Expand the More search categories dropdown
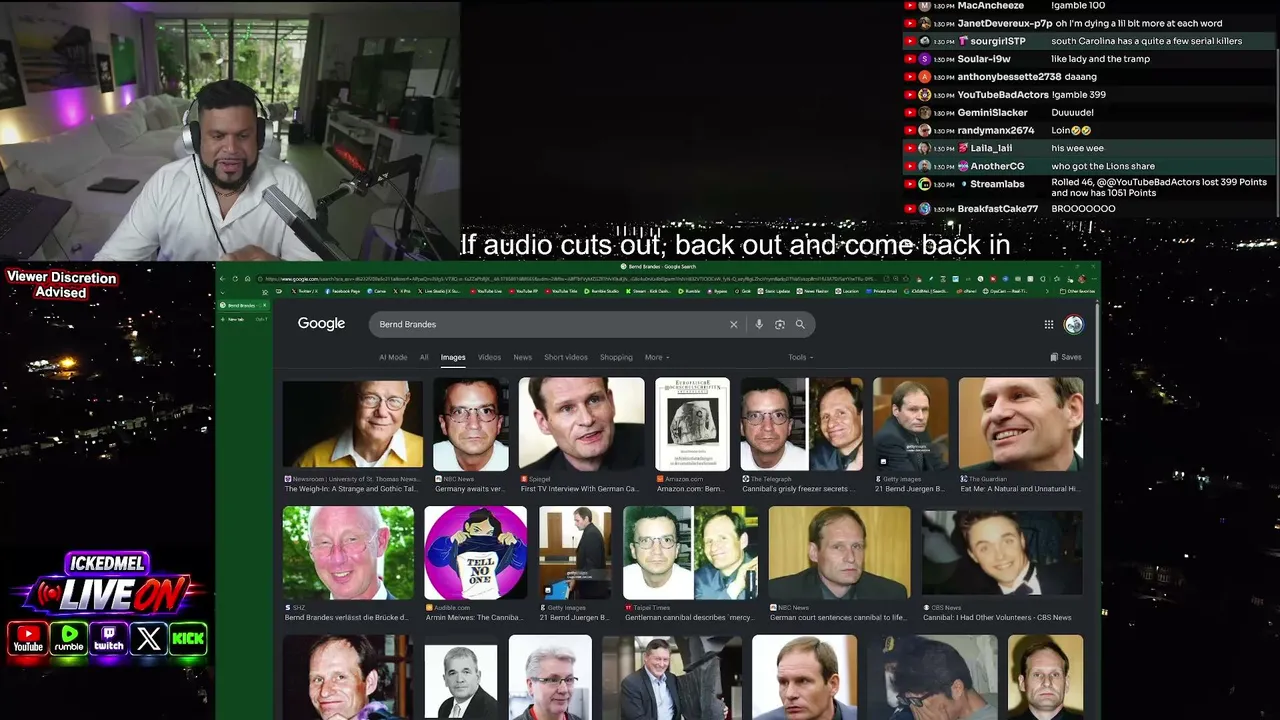Screen dimensions: 1280x720 pyautogui.click(x=657, y=357)
